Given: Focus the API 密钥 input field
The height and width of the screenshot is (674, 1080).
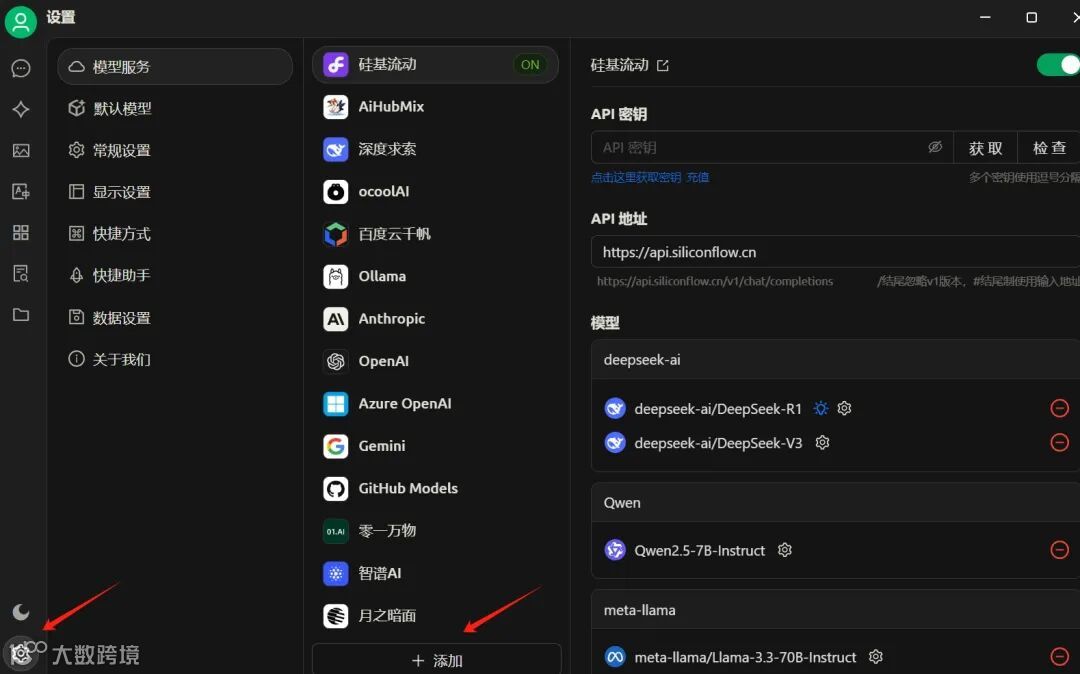Looking at the screenshot, I should point(771,147).
